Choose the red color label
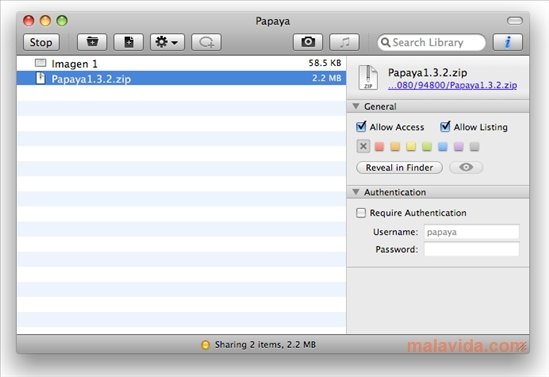This screenshot has height=377, width=549. coord(379,147)
